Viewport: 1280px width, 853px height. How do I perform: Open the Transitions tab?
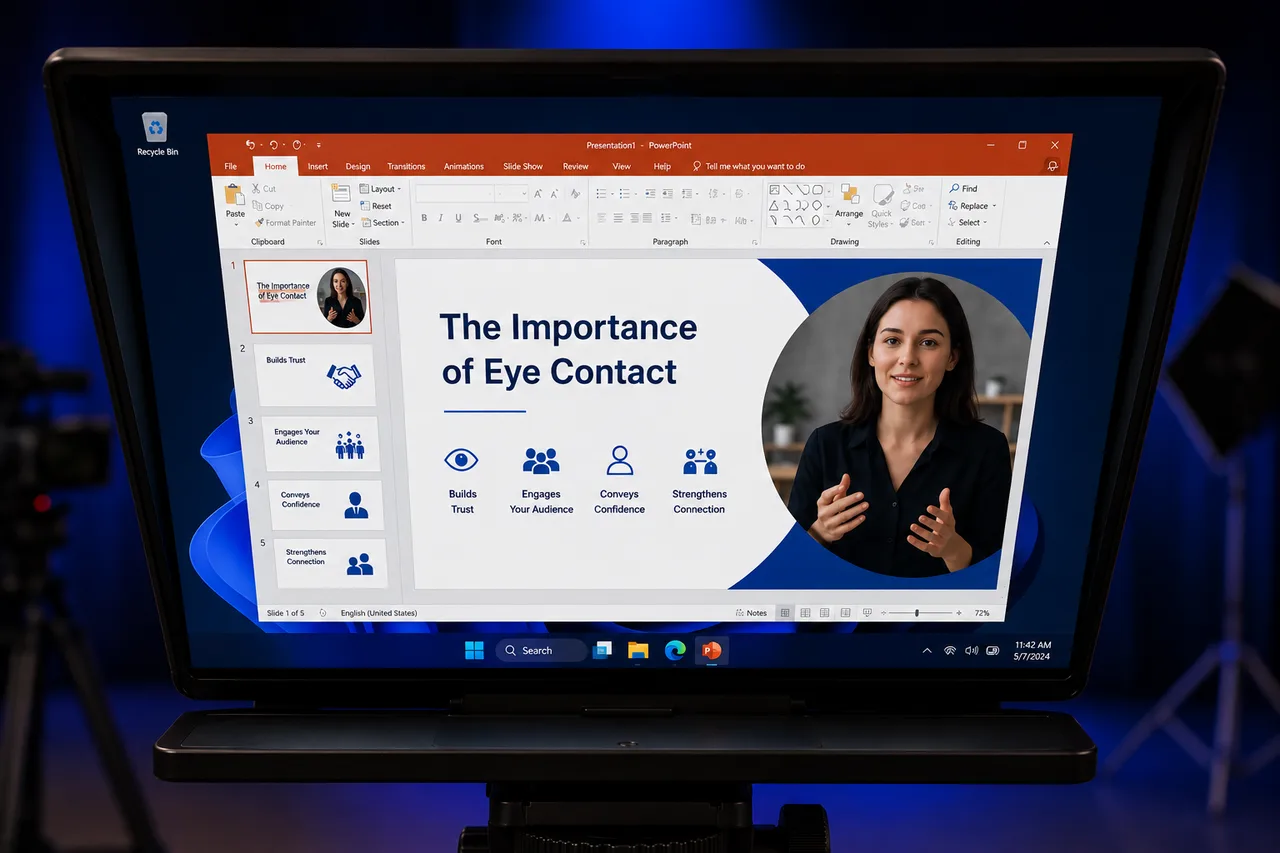point(406,167)
